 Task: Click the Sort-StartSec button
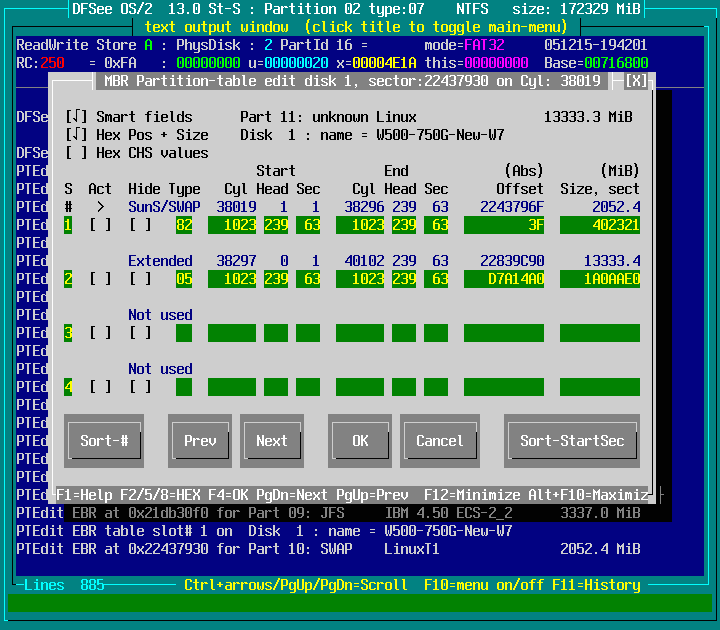pyautogui.click(x=572, y=440)
